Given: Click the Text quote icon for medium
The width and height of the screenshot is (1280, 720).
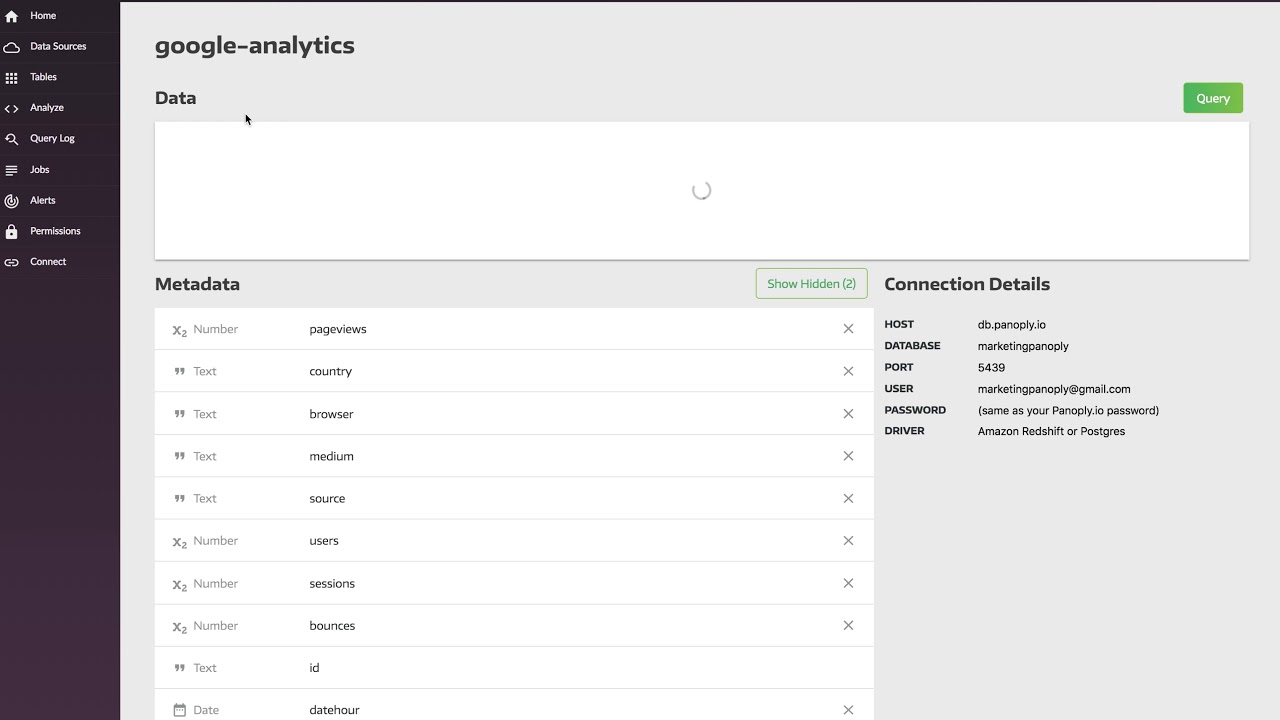Looking at the screenshot, I should [180, 456].
